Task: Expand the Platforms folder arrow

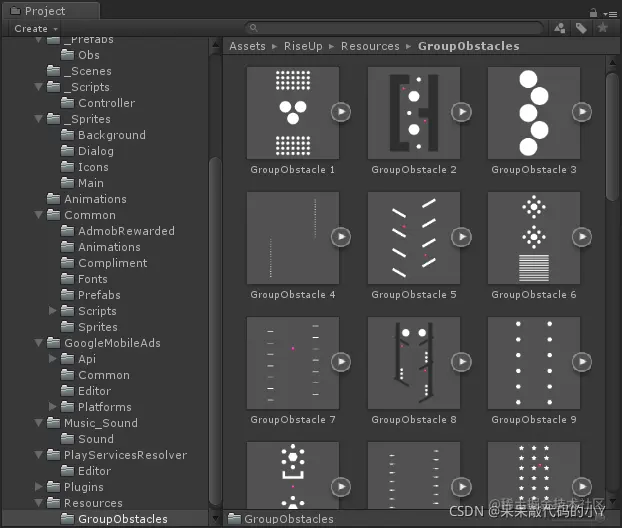Action: pyautogui.click(x=52, y=407)
